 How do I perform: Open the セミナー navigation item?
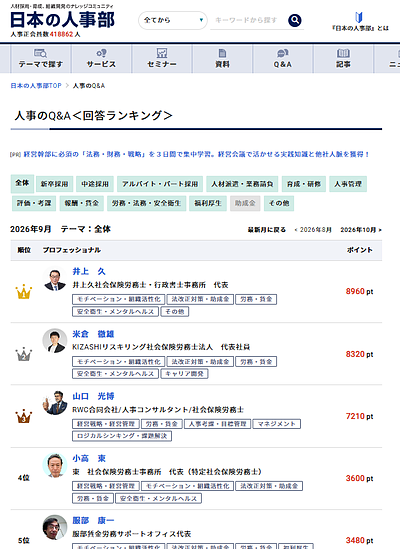[x=161, y=58]
